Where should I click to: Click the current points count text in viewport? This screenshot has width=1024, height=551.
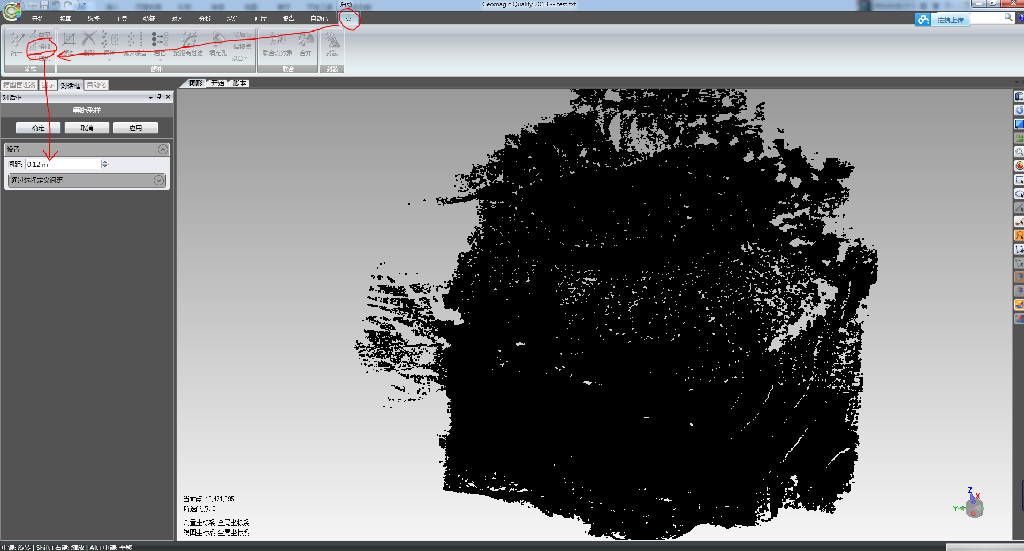[209, 499]
